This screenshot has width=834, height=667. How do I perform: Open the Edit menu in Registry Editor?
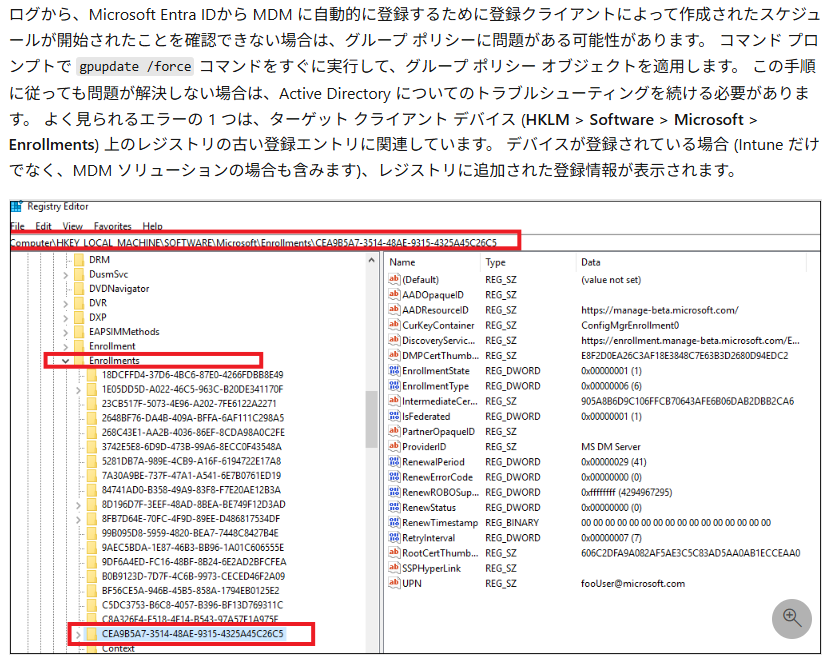[43, 226]
